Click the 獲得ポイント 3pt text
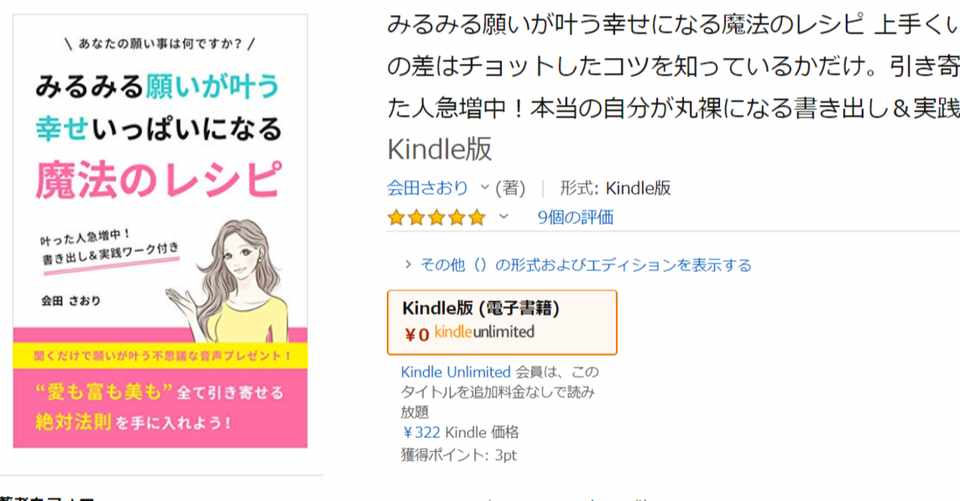Screen dimensions: 960x501 coord(459,455)
